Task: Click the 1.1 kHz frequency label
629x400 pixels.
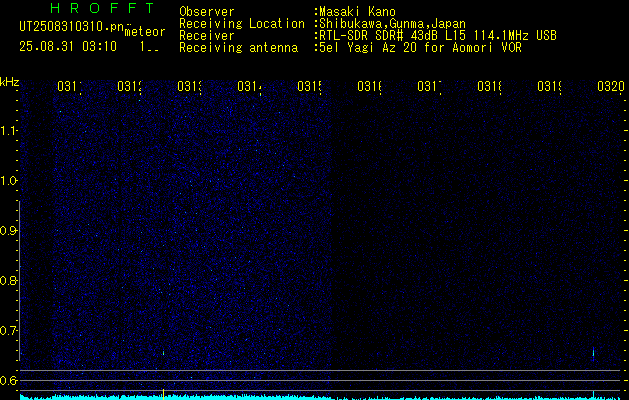Action: point(8,130)
